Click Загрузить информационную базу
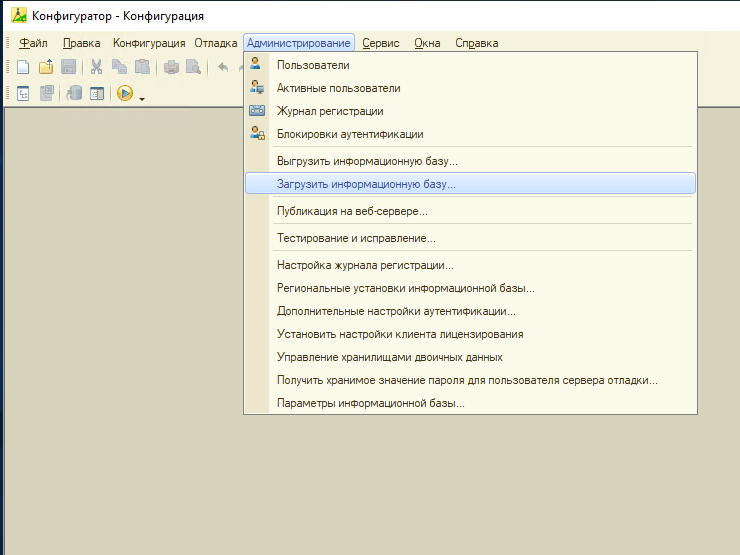Viewport: 740px width, 555px height. click(x=366, y=184)
